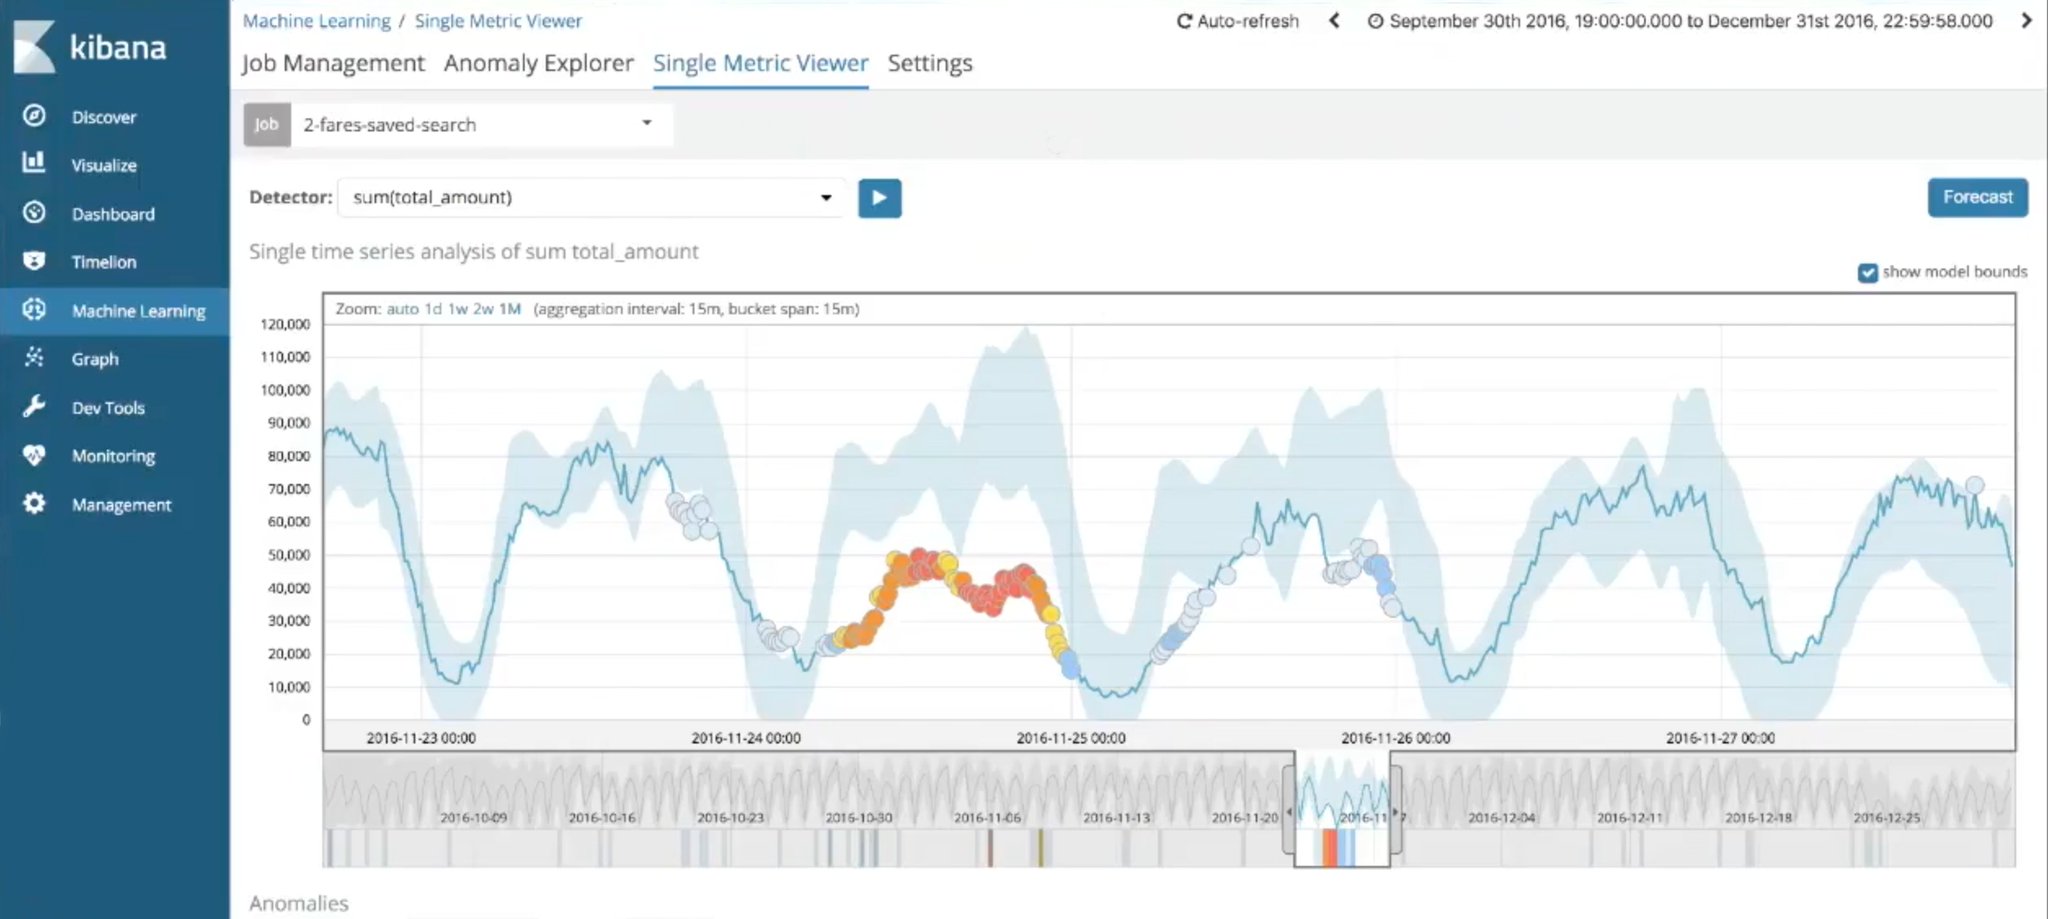The width and height of the screenshot is (2048, 919).
Task: Click the Anomalies section heading
Action: click(299, 904)
